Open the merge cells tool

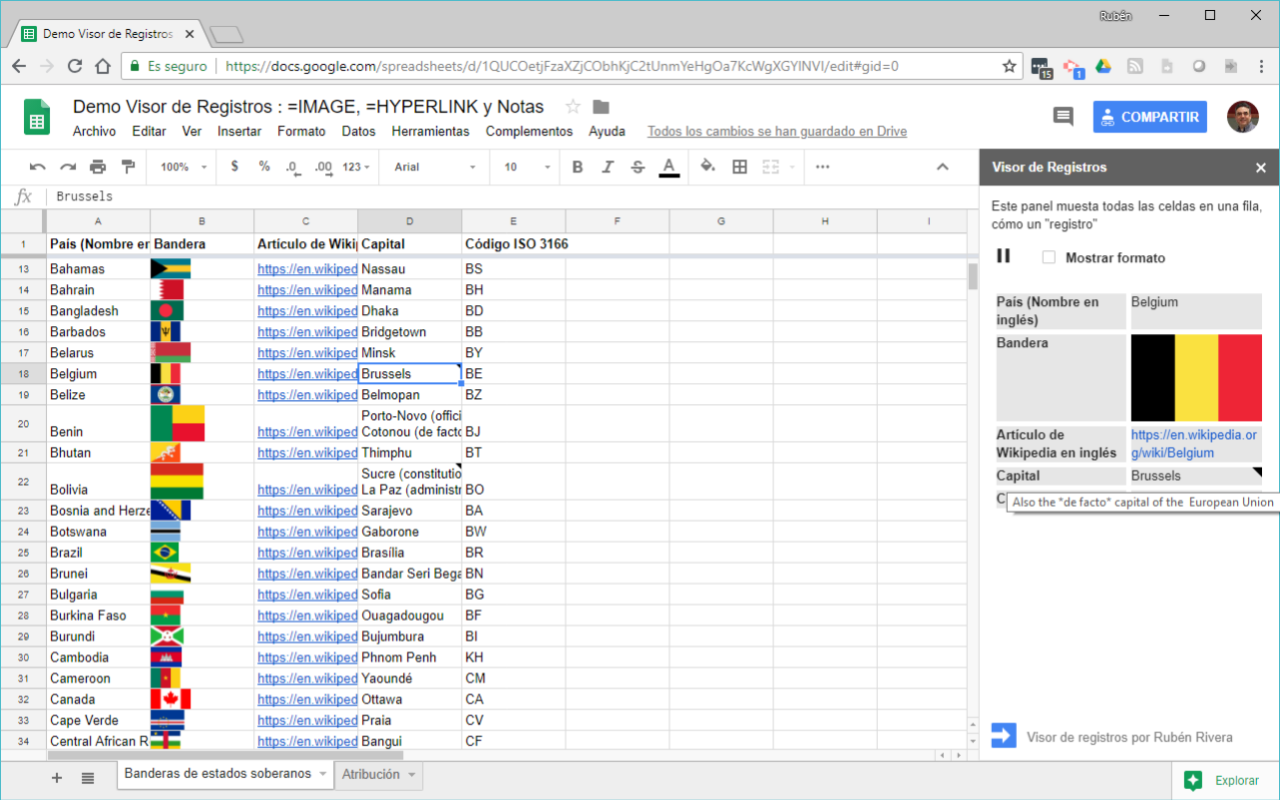pos(771,167)
